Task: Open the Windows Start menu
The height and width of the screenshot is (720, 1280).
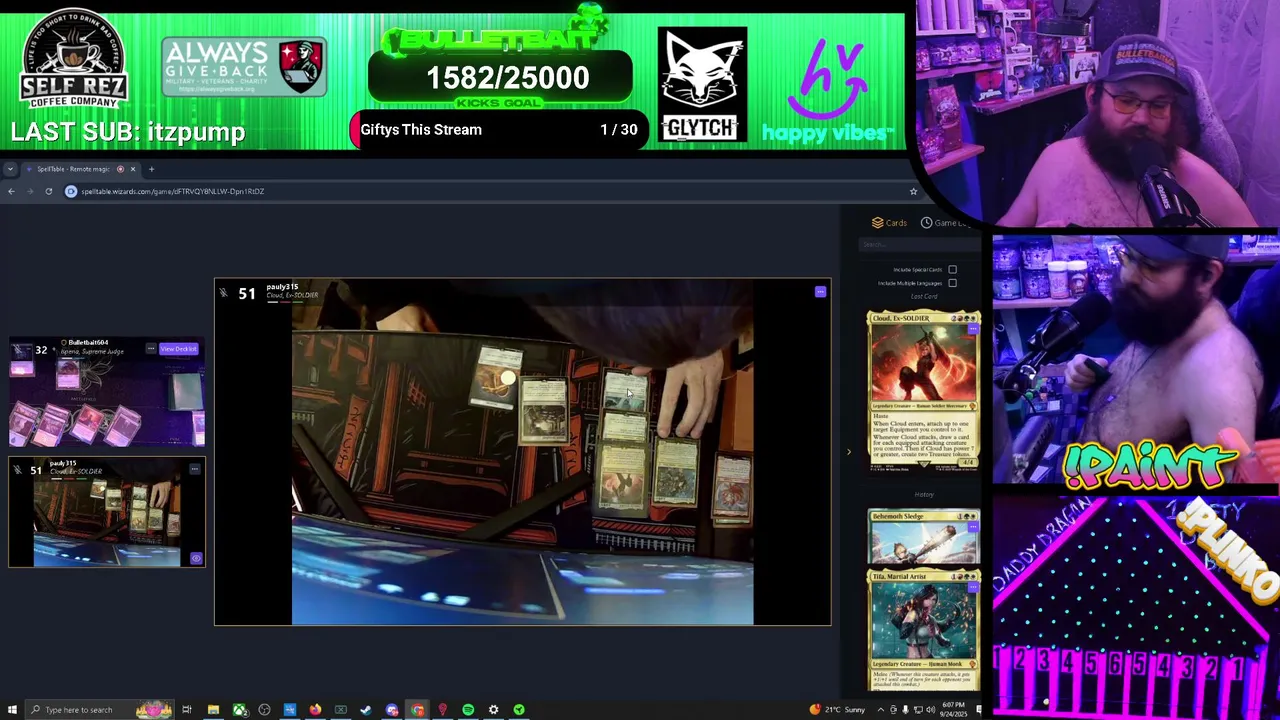Action: click(11, 710)
